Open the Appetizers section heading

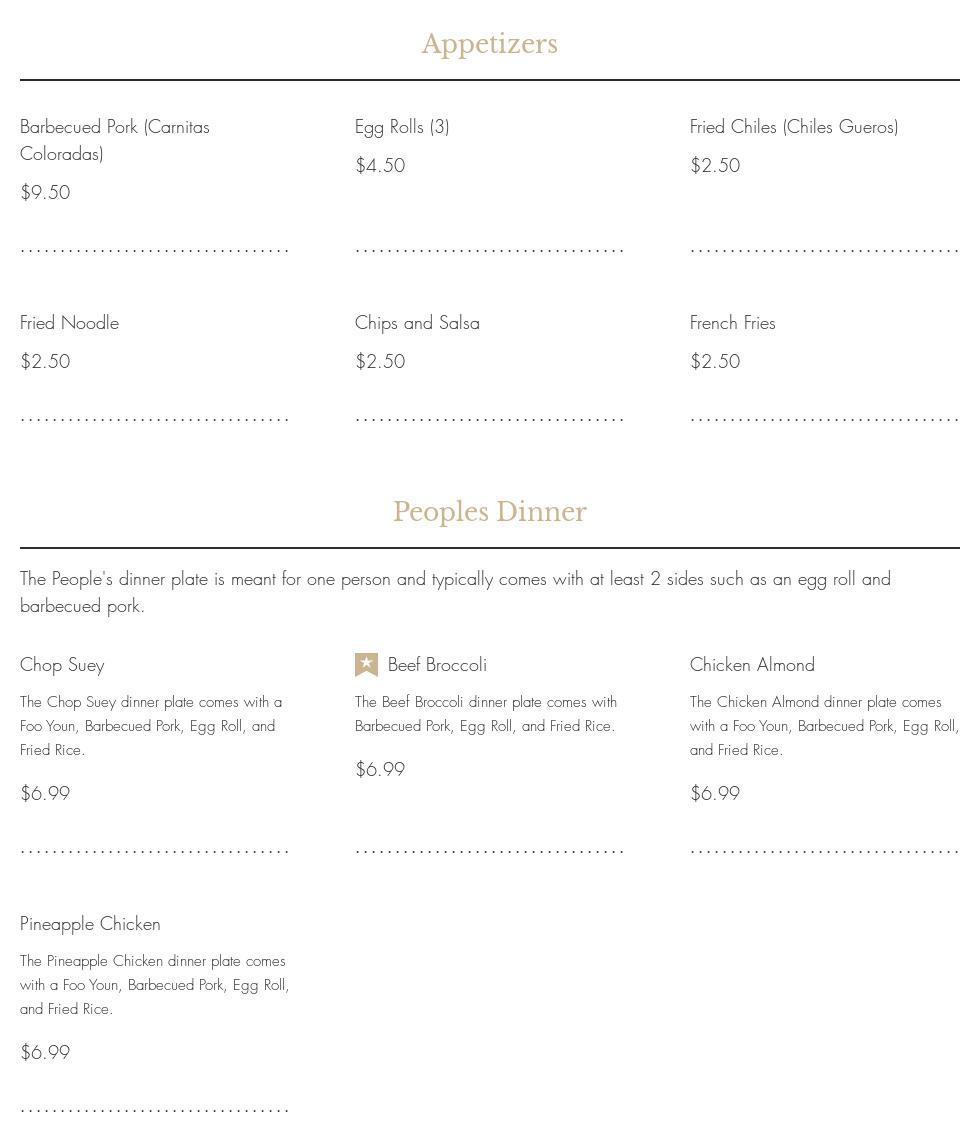click(x=489, y=44)
